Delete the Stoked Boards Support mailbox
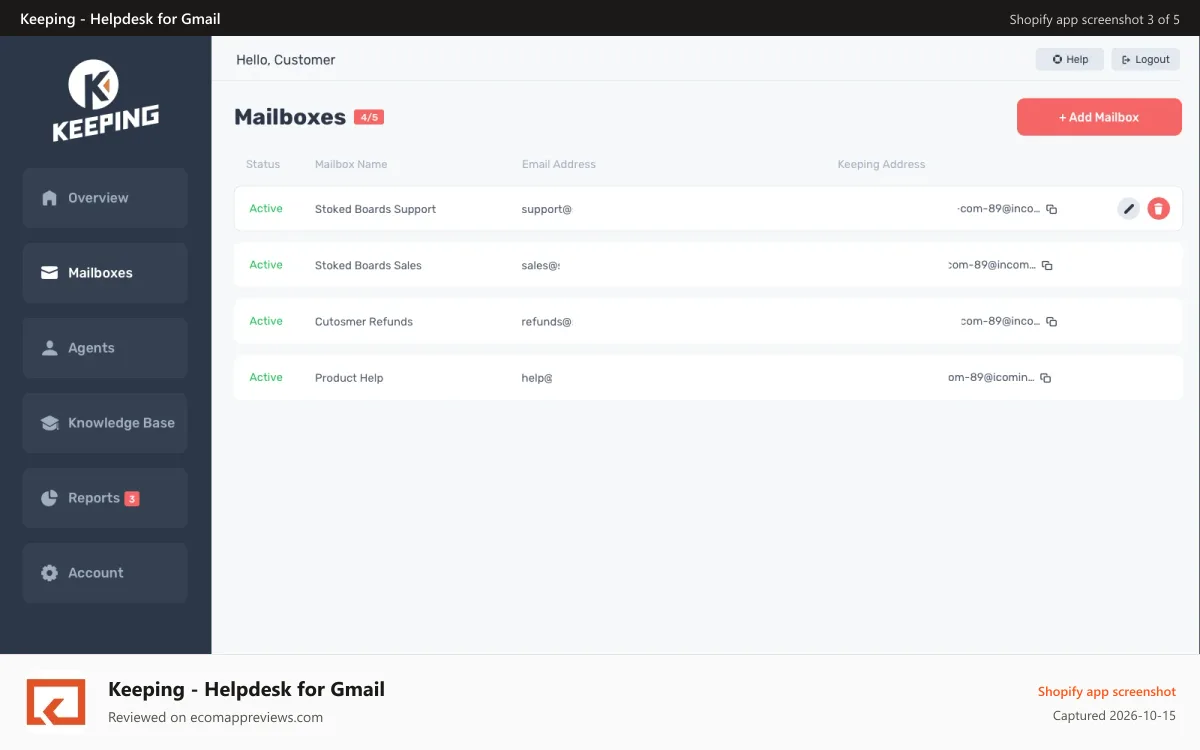 pos(1158,209)
